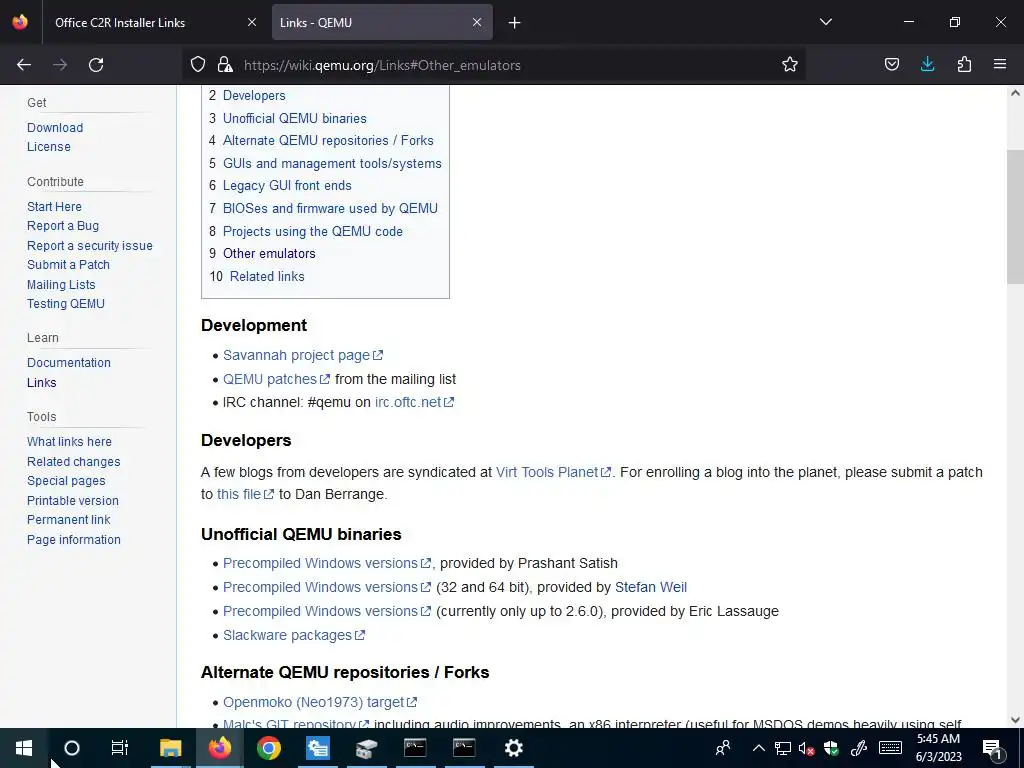This screenshot has height=768, width=1024.
Task: Open the Settings gear on taskbar
Action: 514,748
